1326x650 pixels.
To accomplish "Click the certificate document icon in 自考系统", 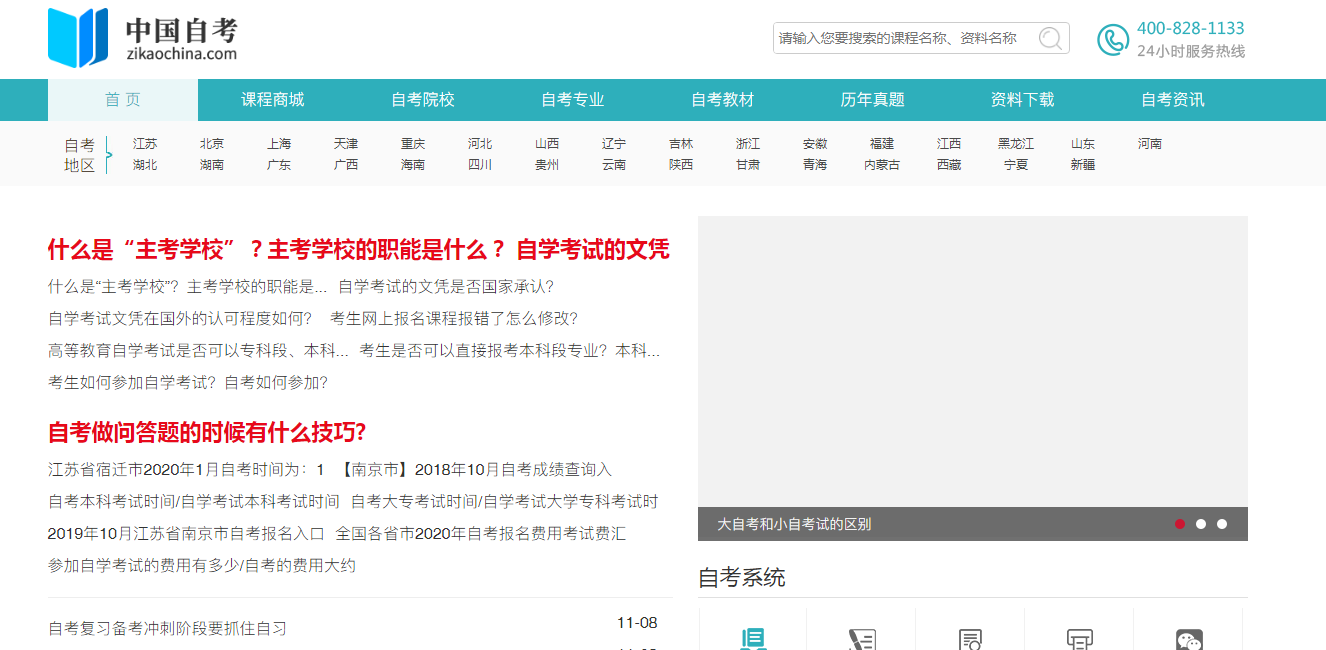I will pos(970,639).
